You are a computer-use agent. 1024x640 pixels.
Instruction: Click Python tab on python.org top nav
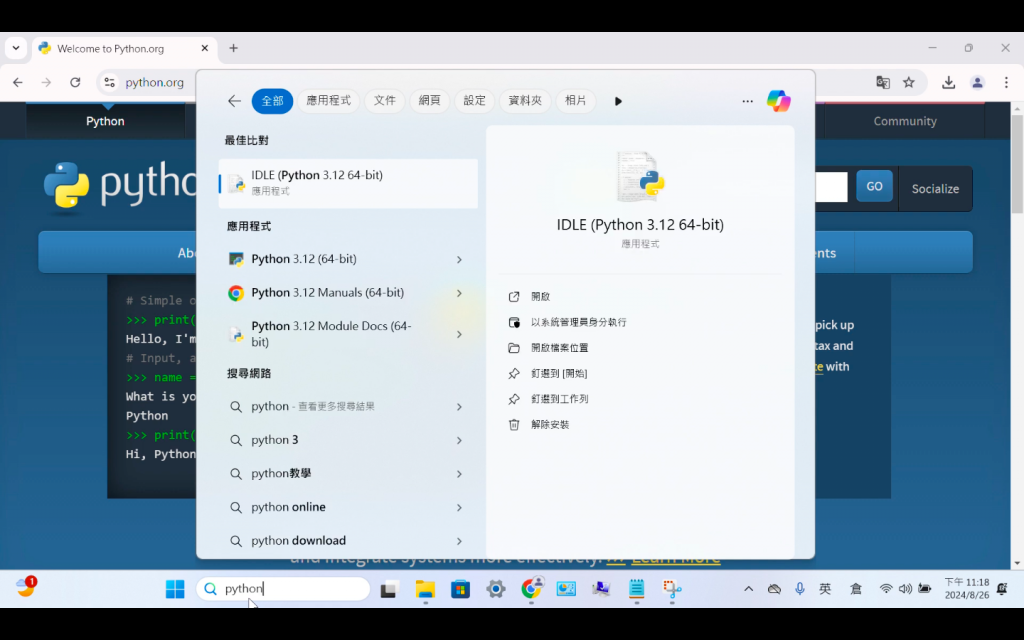click(105, 121)
